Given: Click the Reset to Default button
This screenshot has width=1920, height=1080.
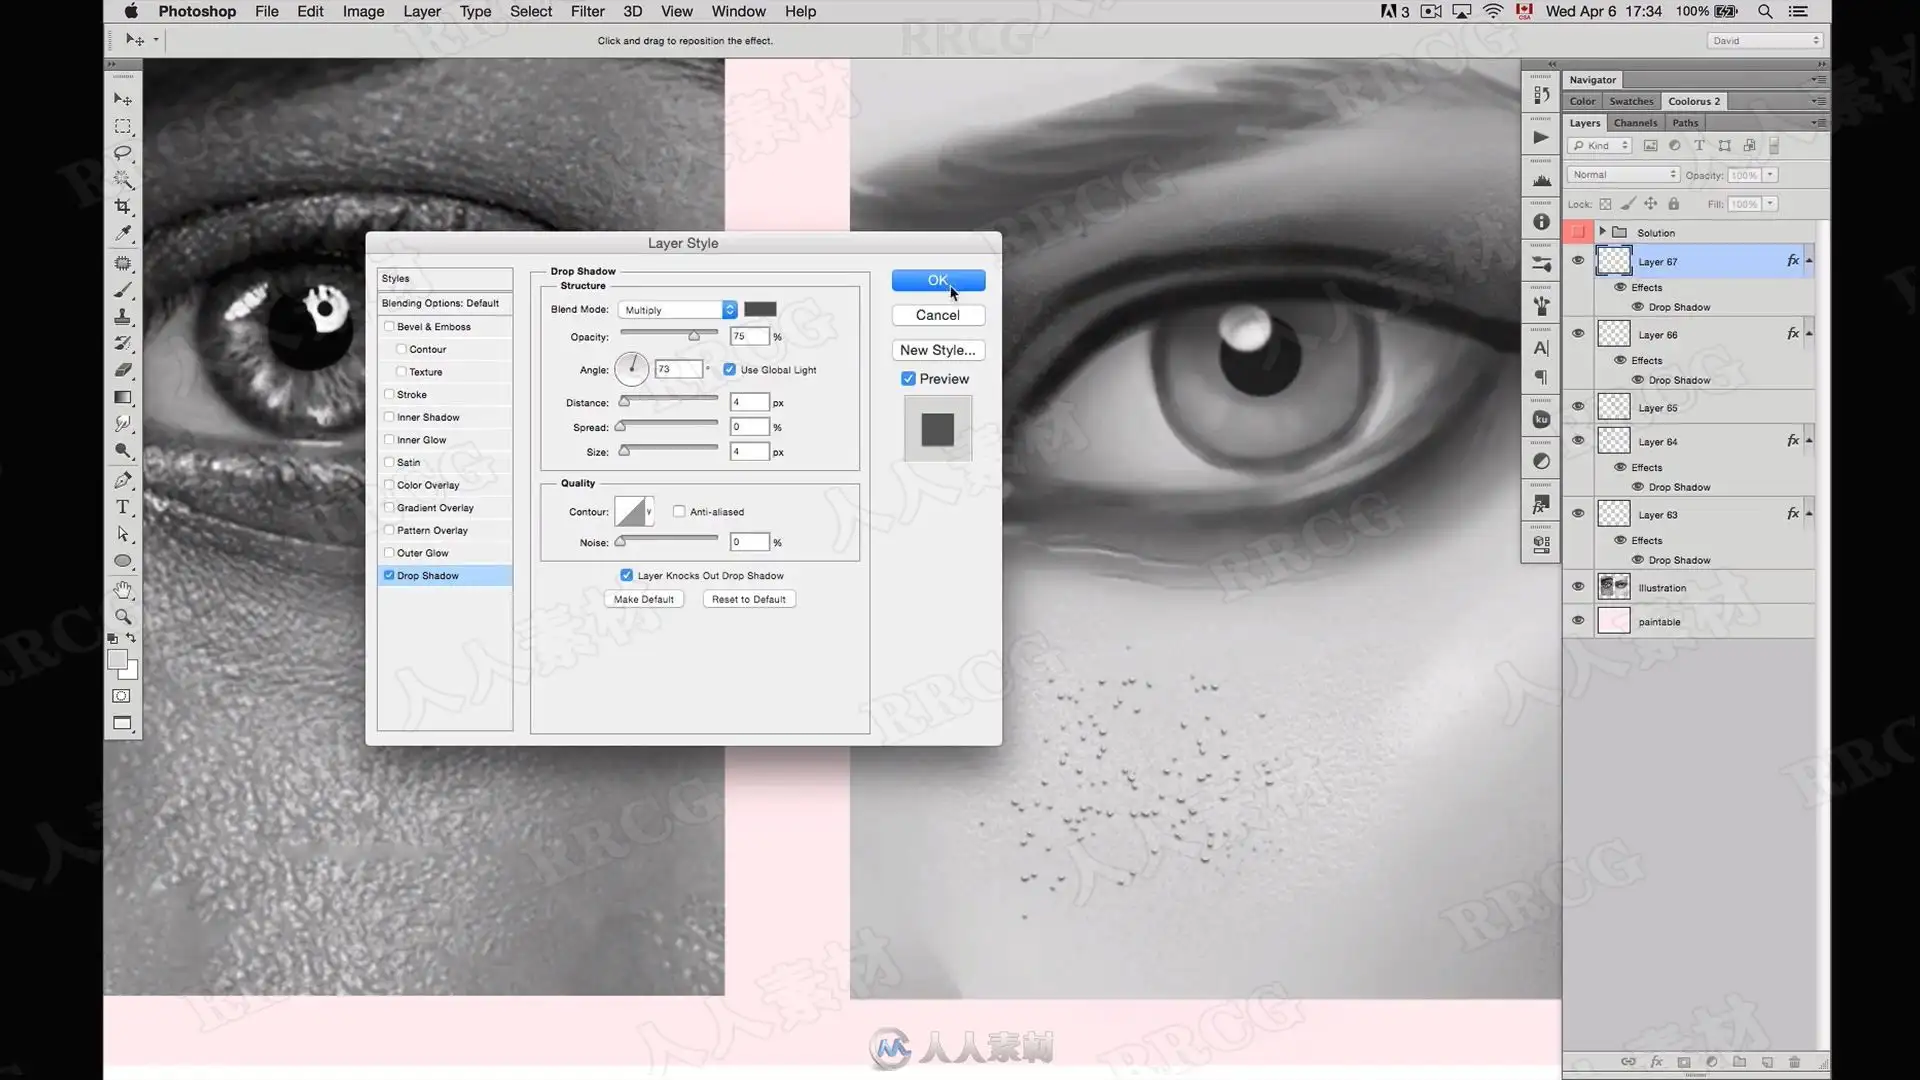Looking at the screenshot, I should (749, 599).
